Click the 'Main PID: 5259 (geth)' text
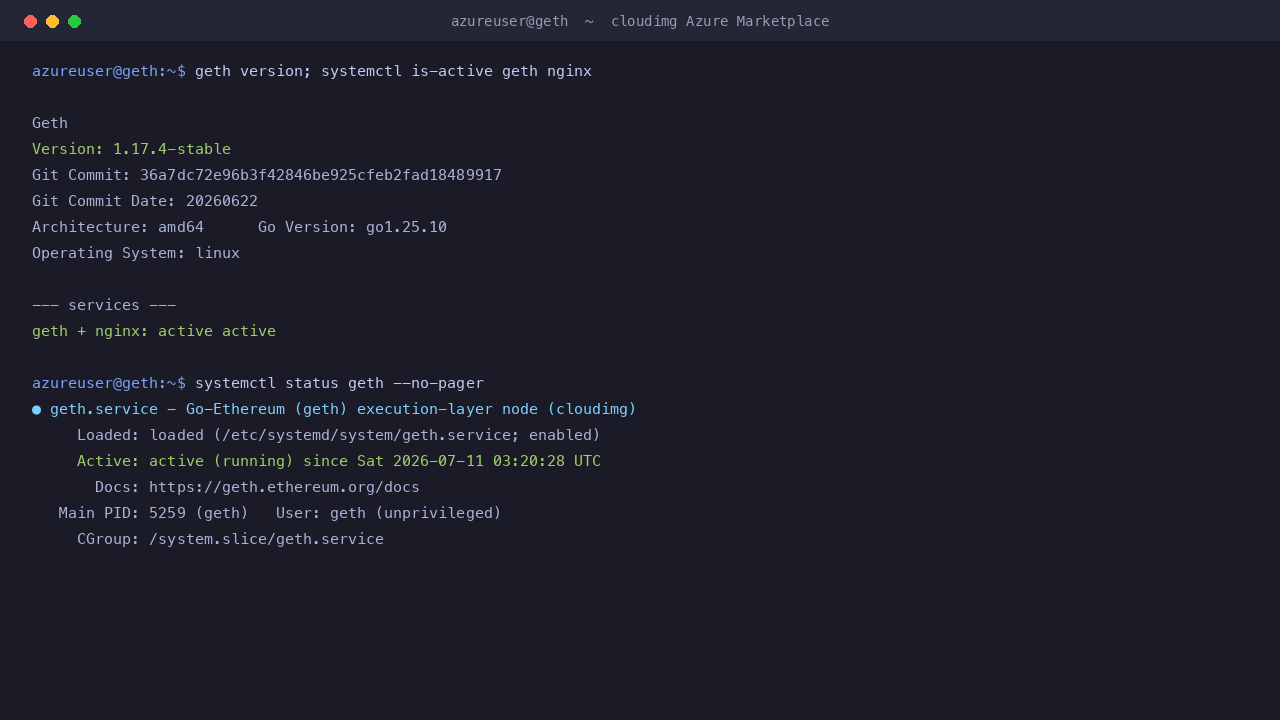This screenshot has width=1280, height=720. (154, 513)
